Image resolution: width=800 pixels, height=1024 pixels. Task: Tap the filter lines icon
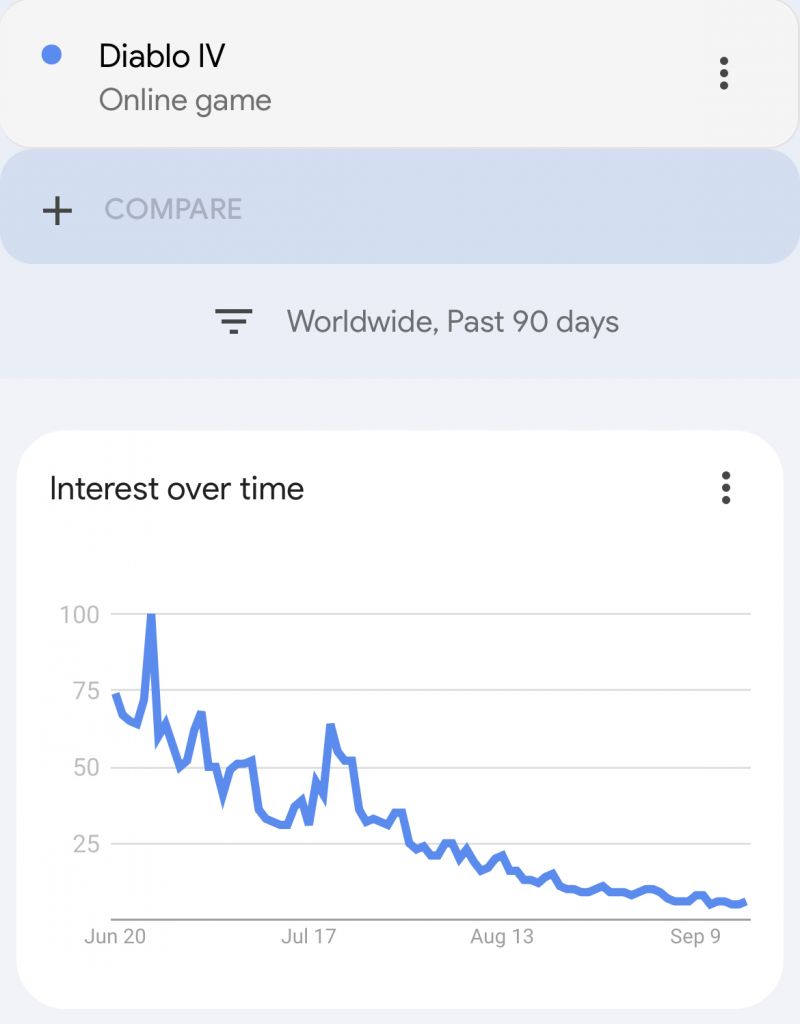pyautogui.click(x=233, y=322)
